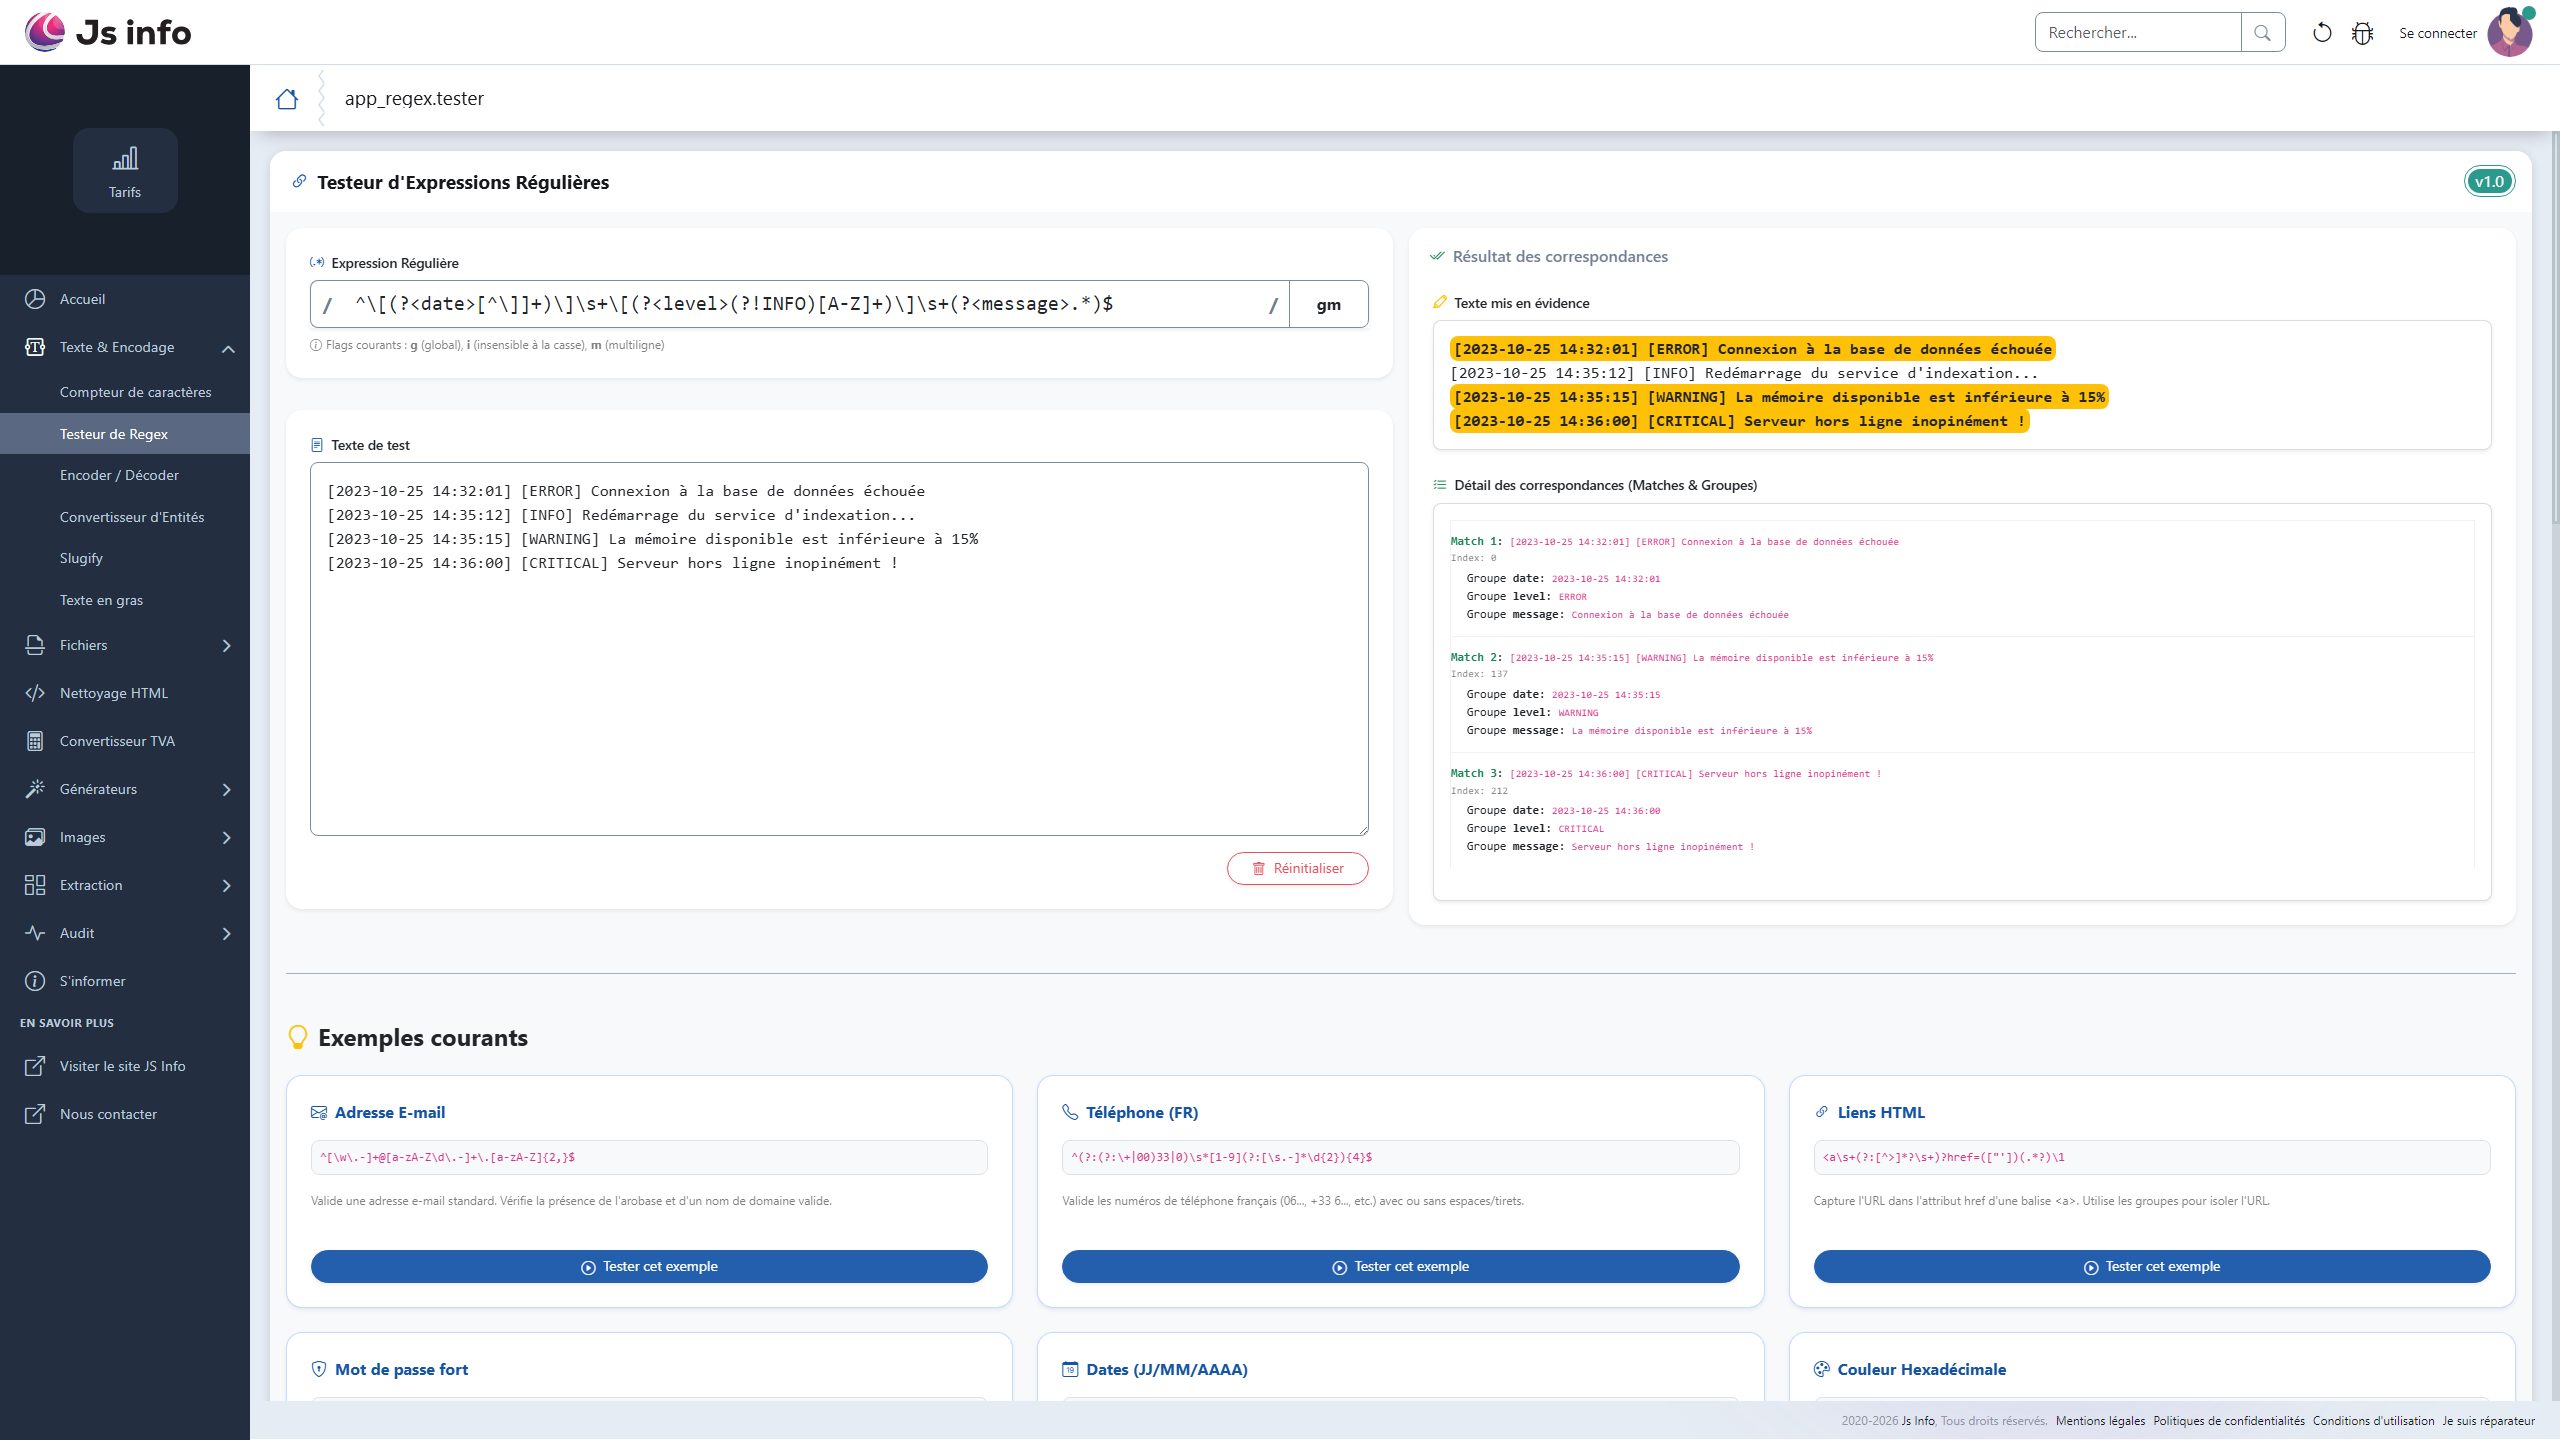Click the Liens HTML link icon
The image size is (2560, 1440).
pyautogui.click(x=1822, y=1112)
